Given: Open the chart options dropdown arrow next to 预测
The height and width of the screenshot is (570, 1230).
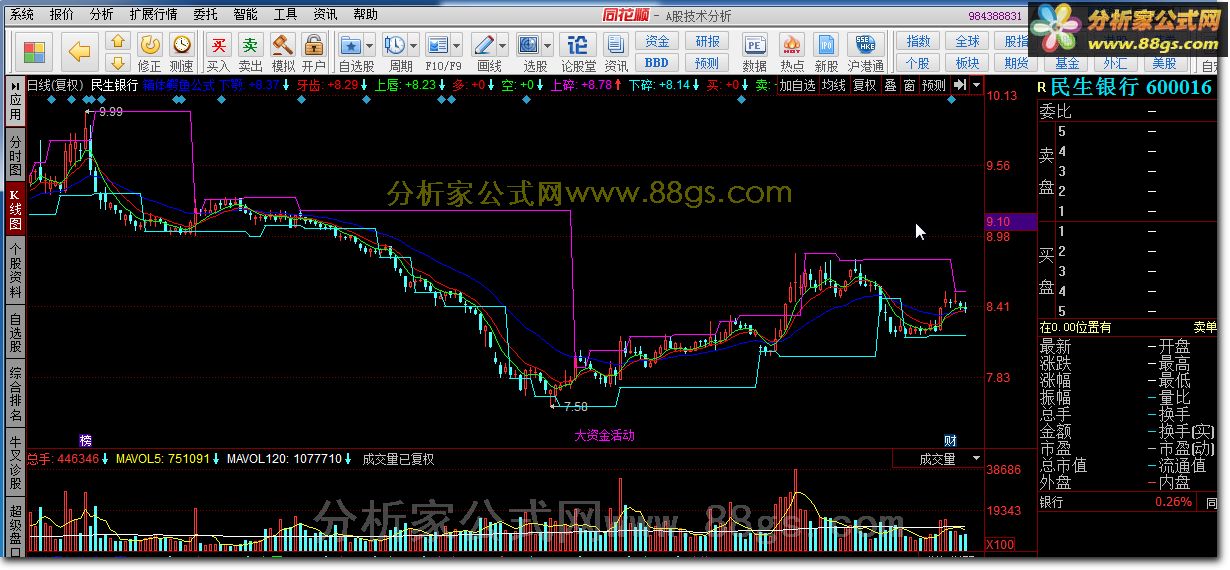Looking at the screenshot, I should point(976,86).
